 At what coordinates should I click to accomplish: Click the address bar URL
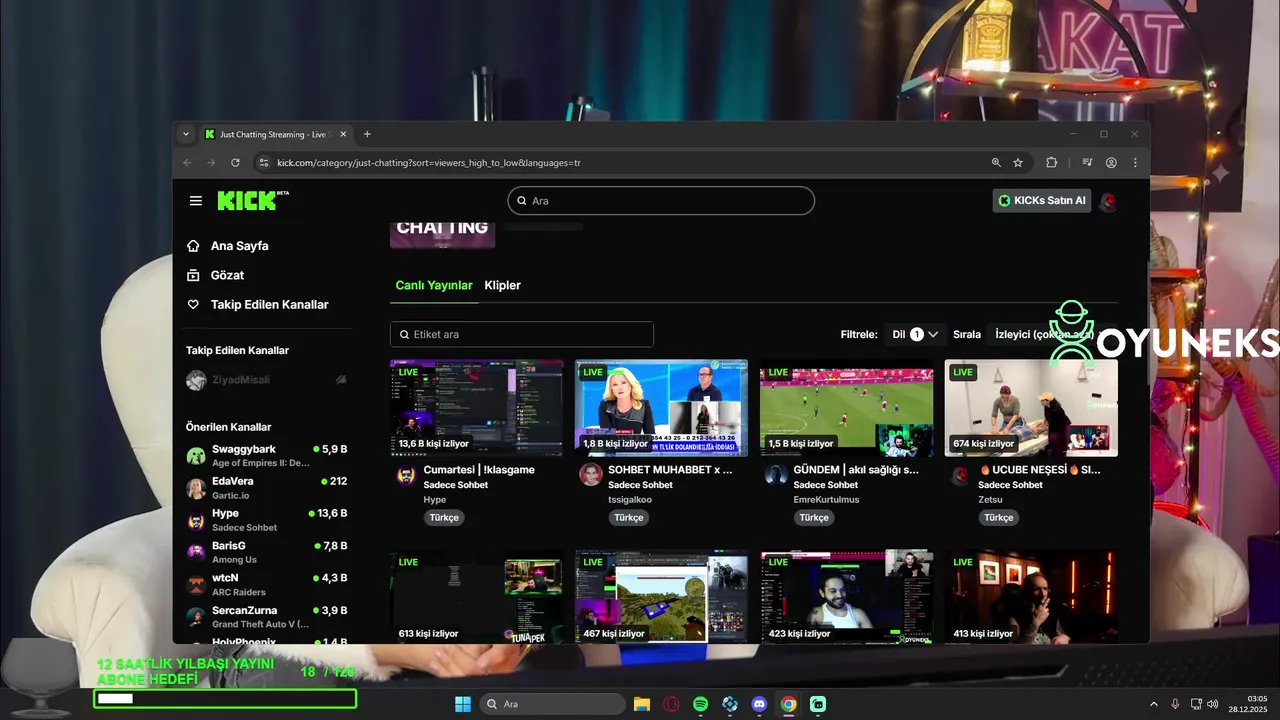(x=429, y=162)
